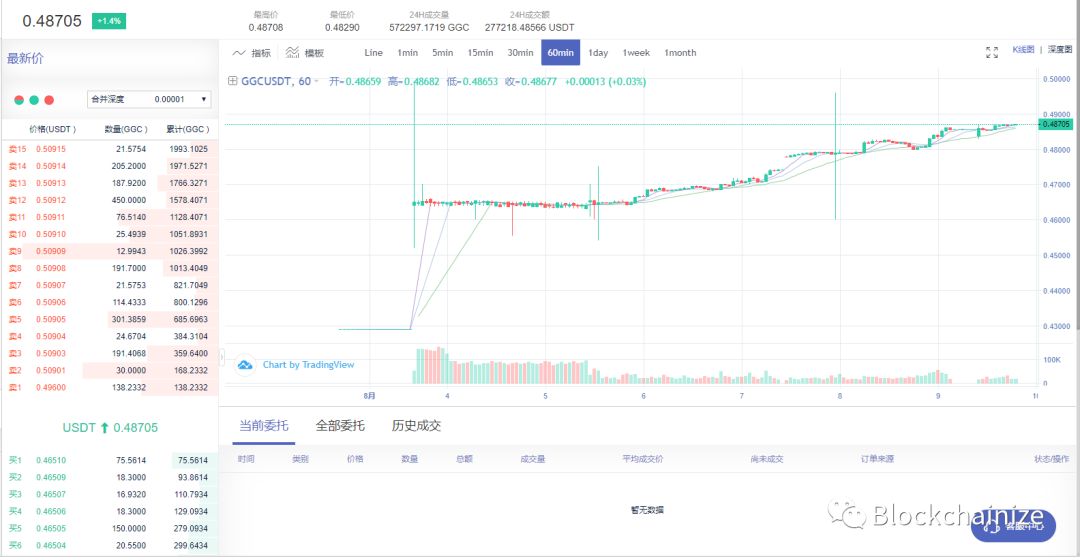Click 24H volume 572297.1719 GGC
Viewport: 1080px width, 560px height.
pos(429,28)
